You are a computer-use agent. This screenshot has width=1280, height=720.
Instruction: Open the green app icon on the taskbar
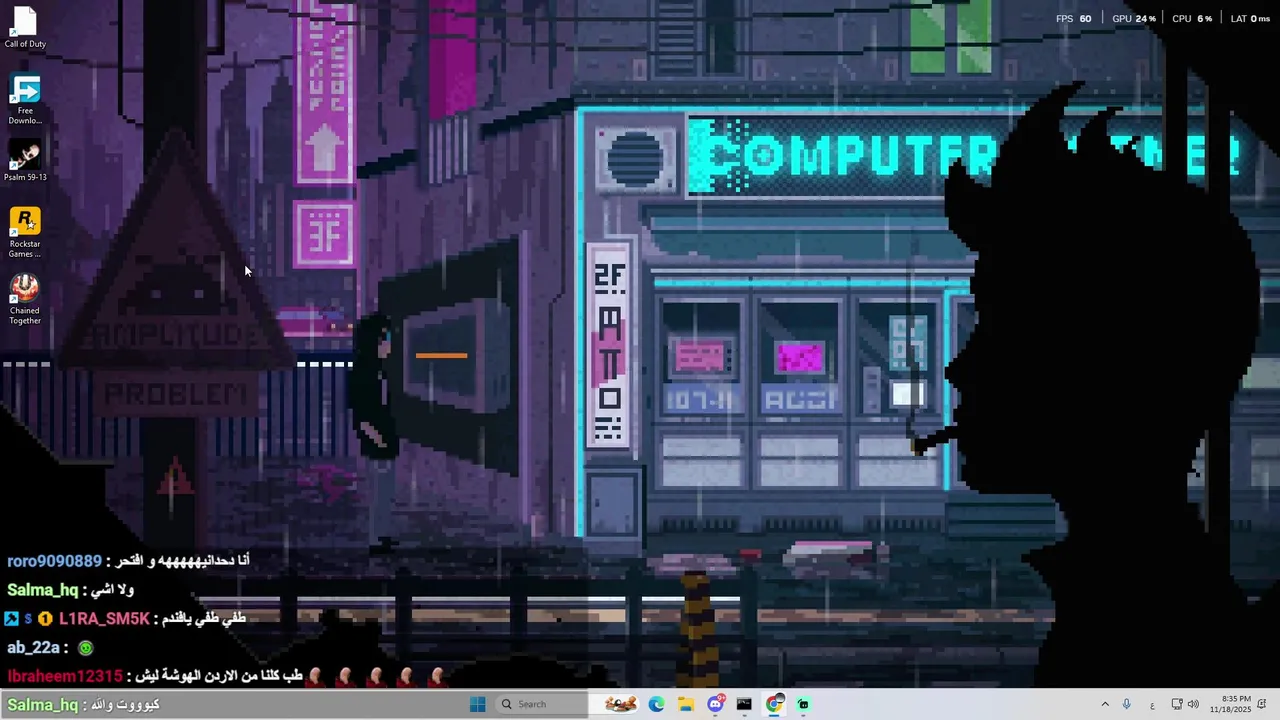(x=803, y=704)
